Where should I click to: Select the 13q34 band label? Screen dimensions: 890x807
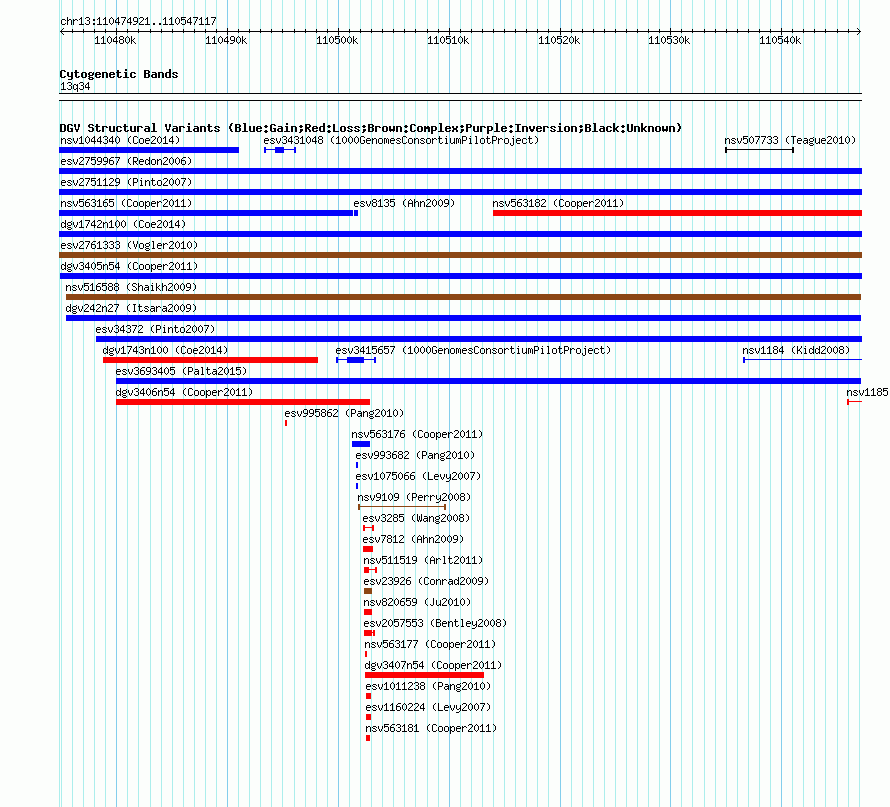click(x=75, y=86)
